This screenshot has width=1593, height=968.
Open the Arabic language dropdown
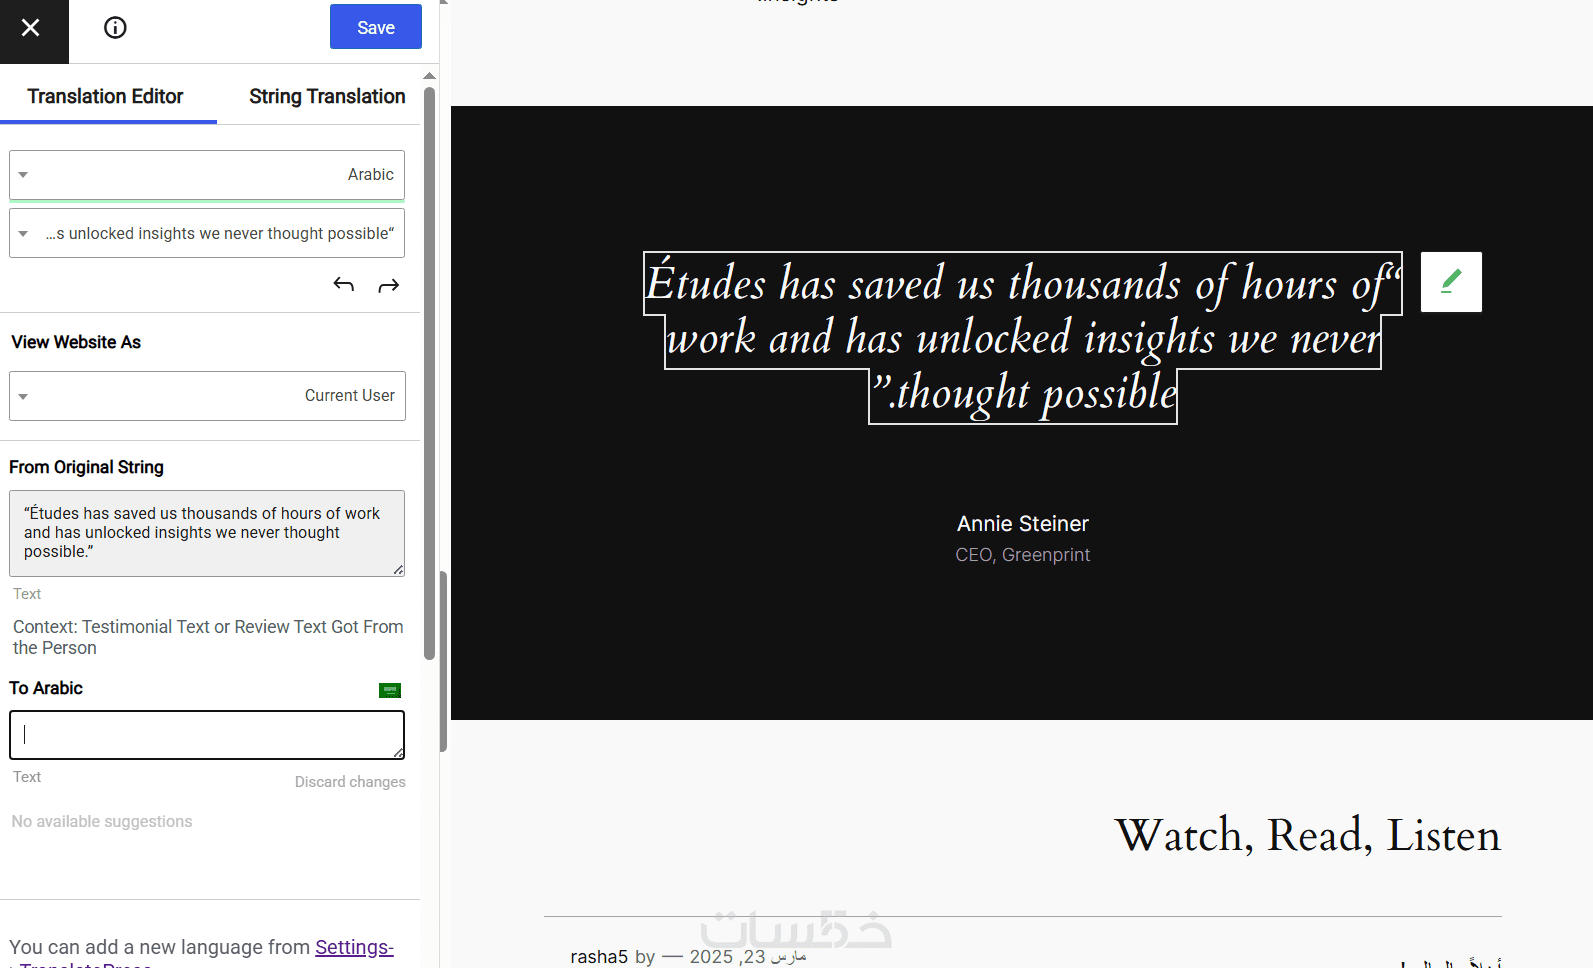pos(207,175)
